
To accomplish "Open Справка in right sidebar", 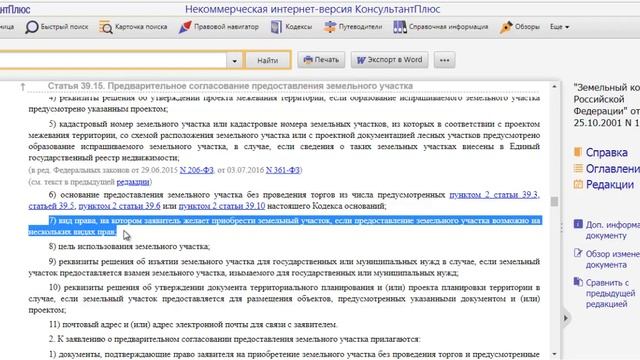I will 607,152.
